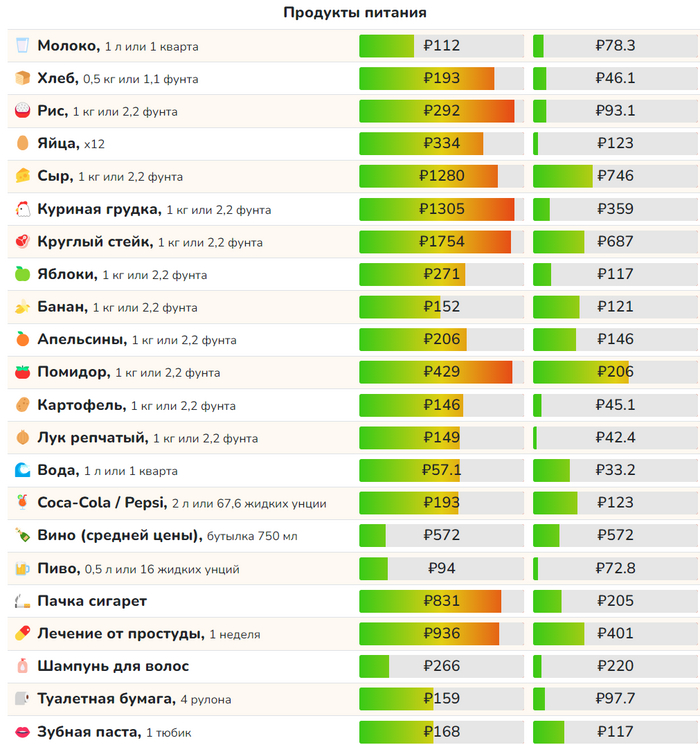Click the bread loaf icon
The height and width of the screenshot is (745, 700).
[22, 78]
